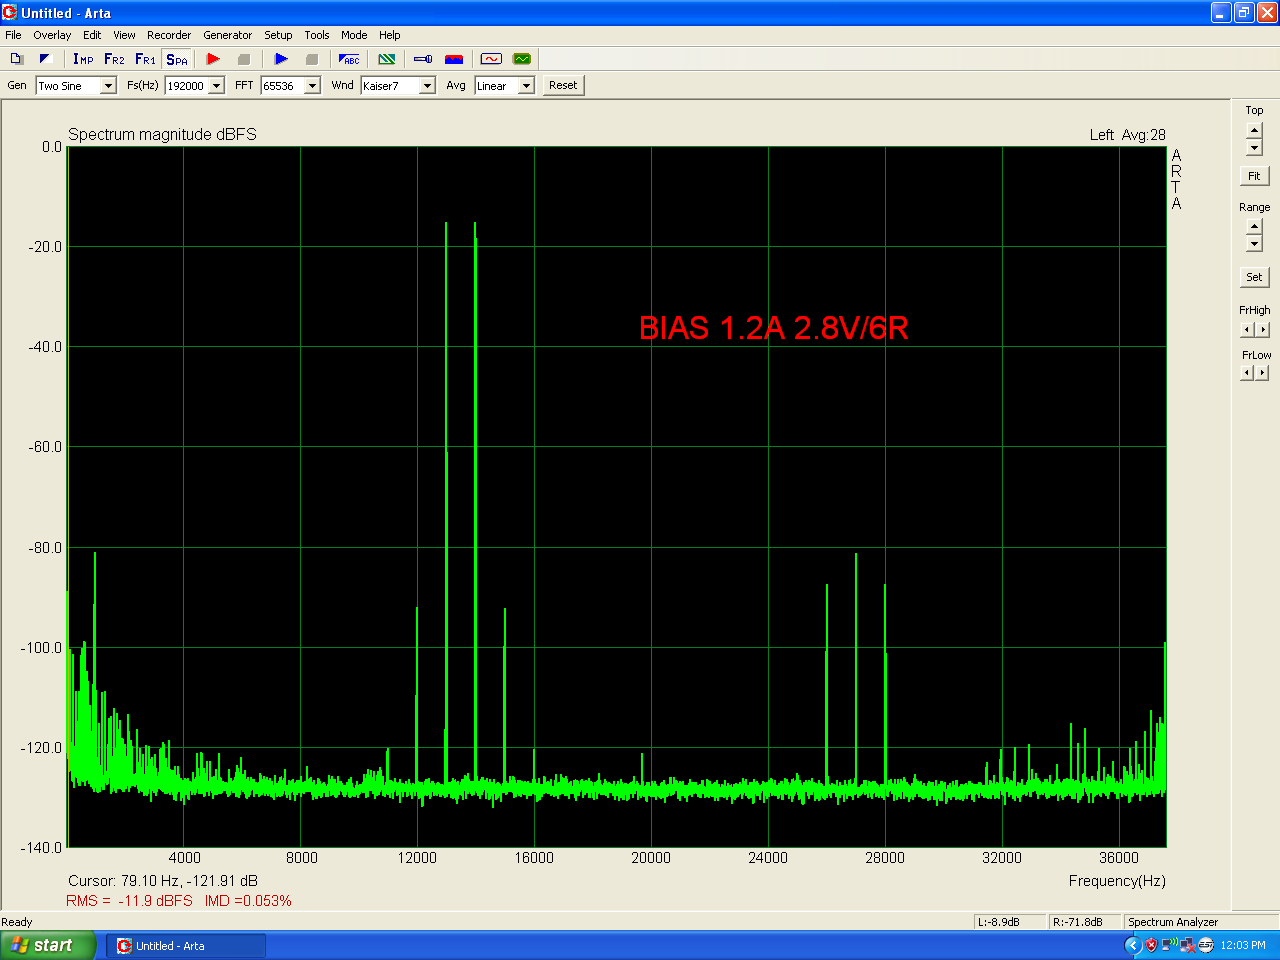This screenshot has height=960, width=1280.
Task: Increase graph Top with up arrow
Action: pos(1254,130)
